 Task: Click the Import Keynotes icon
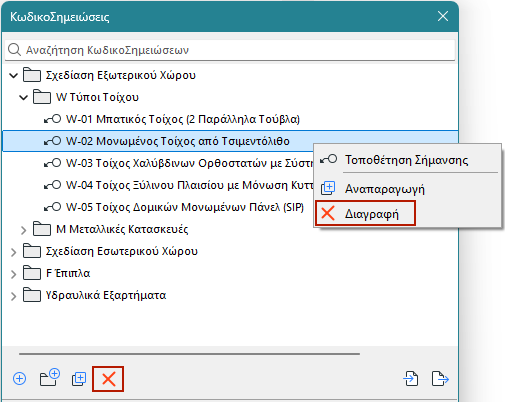(x=410, y=379)
